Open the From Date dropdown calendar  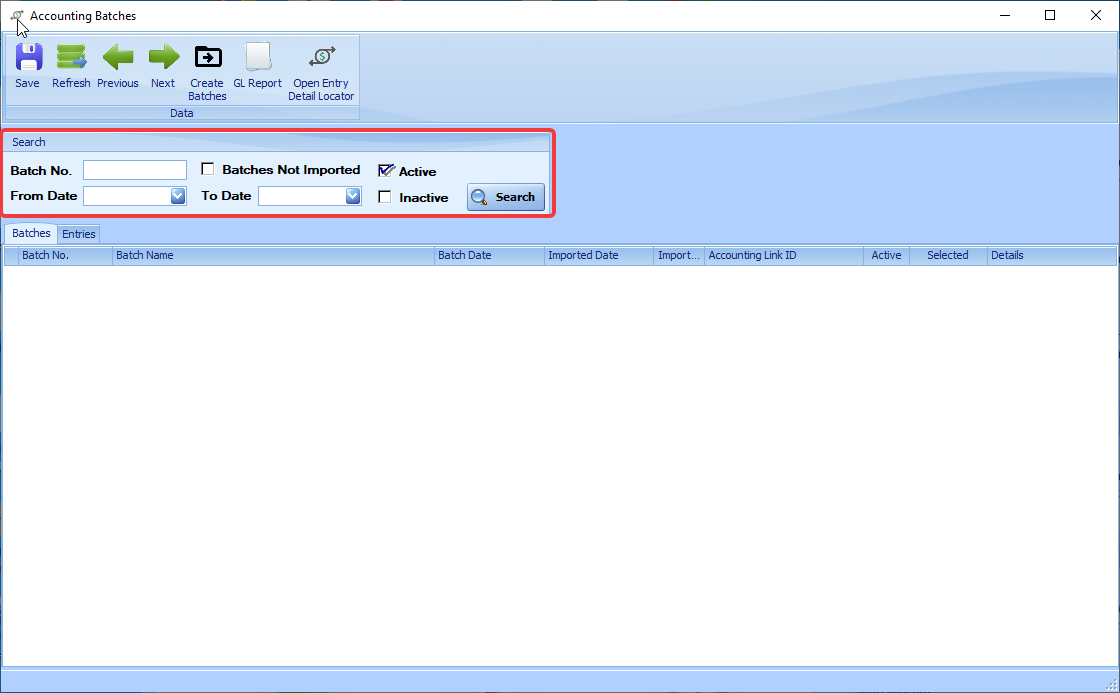coord(178,196)
